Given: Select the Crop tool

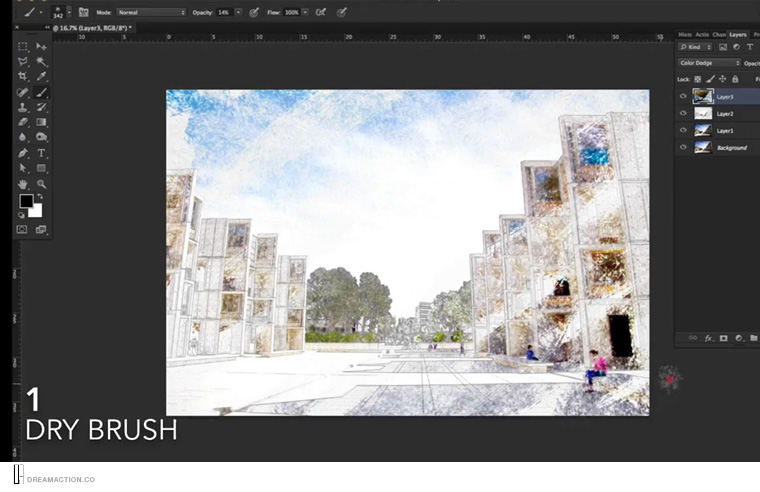Looking at the screenshot, I should pos(23,76).
